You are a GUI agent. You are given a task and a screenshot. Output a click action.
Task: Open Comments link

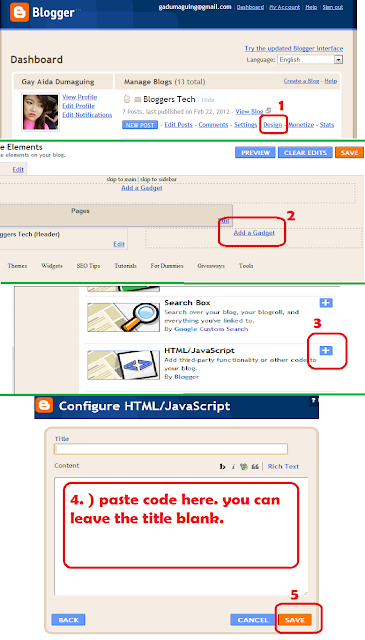(x=213, y=124)
